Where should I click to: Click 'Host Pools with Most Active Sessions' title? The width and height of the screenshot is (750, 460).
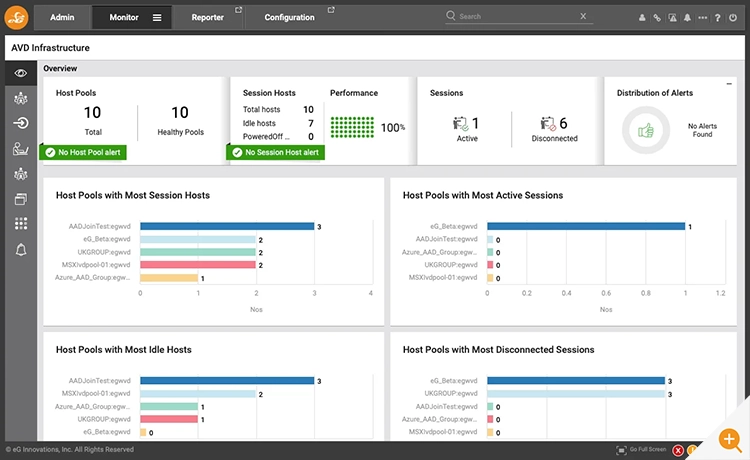coord(483,195)
